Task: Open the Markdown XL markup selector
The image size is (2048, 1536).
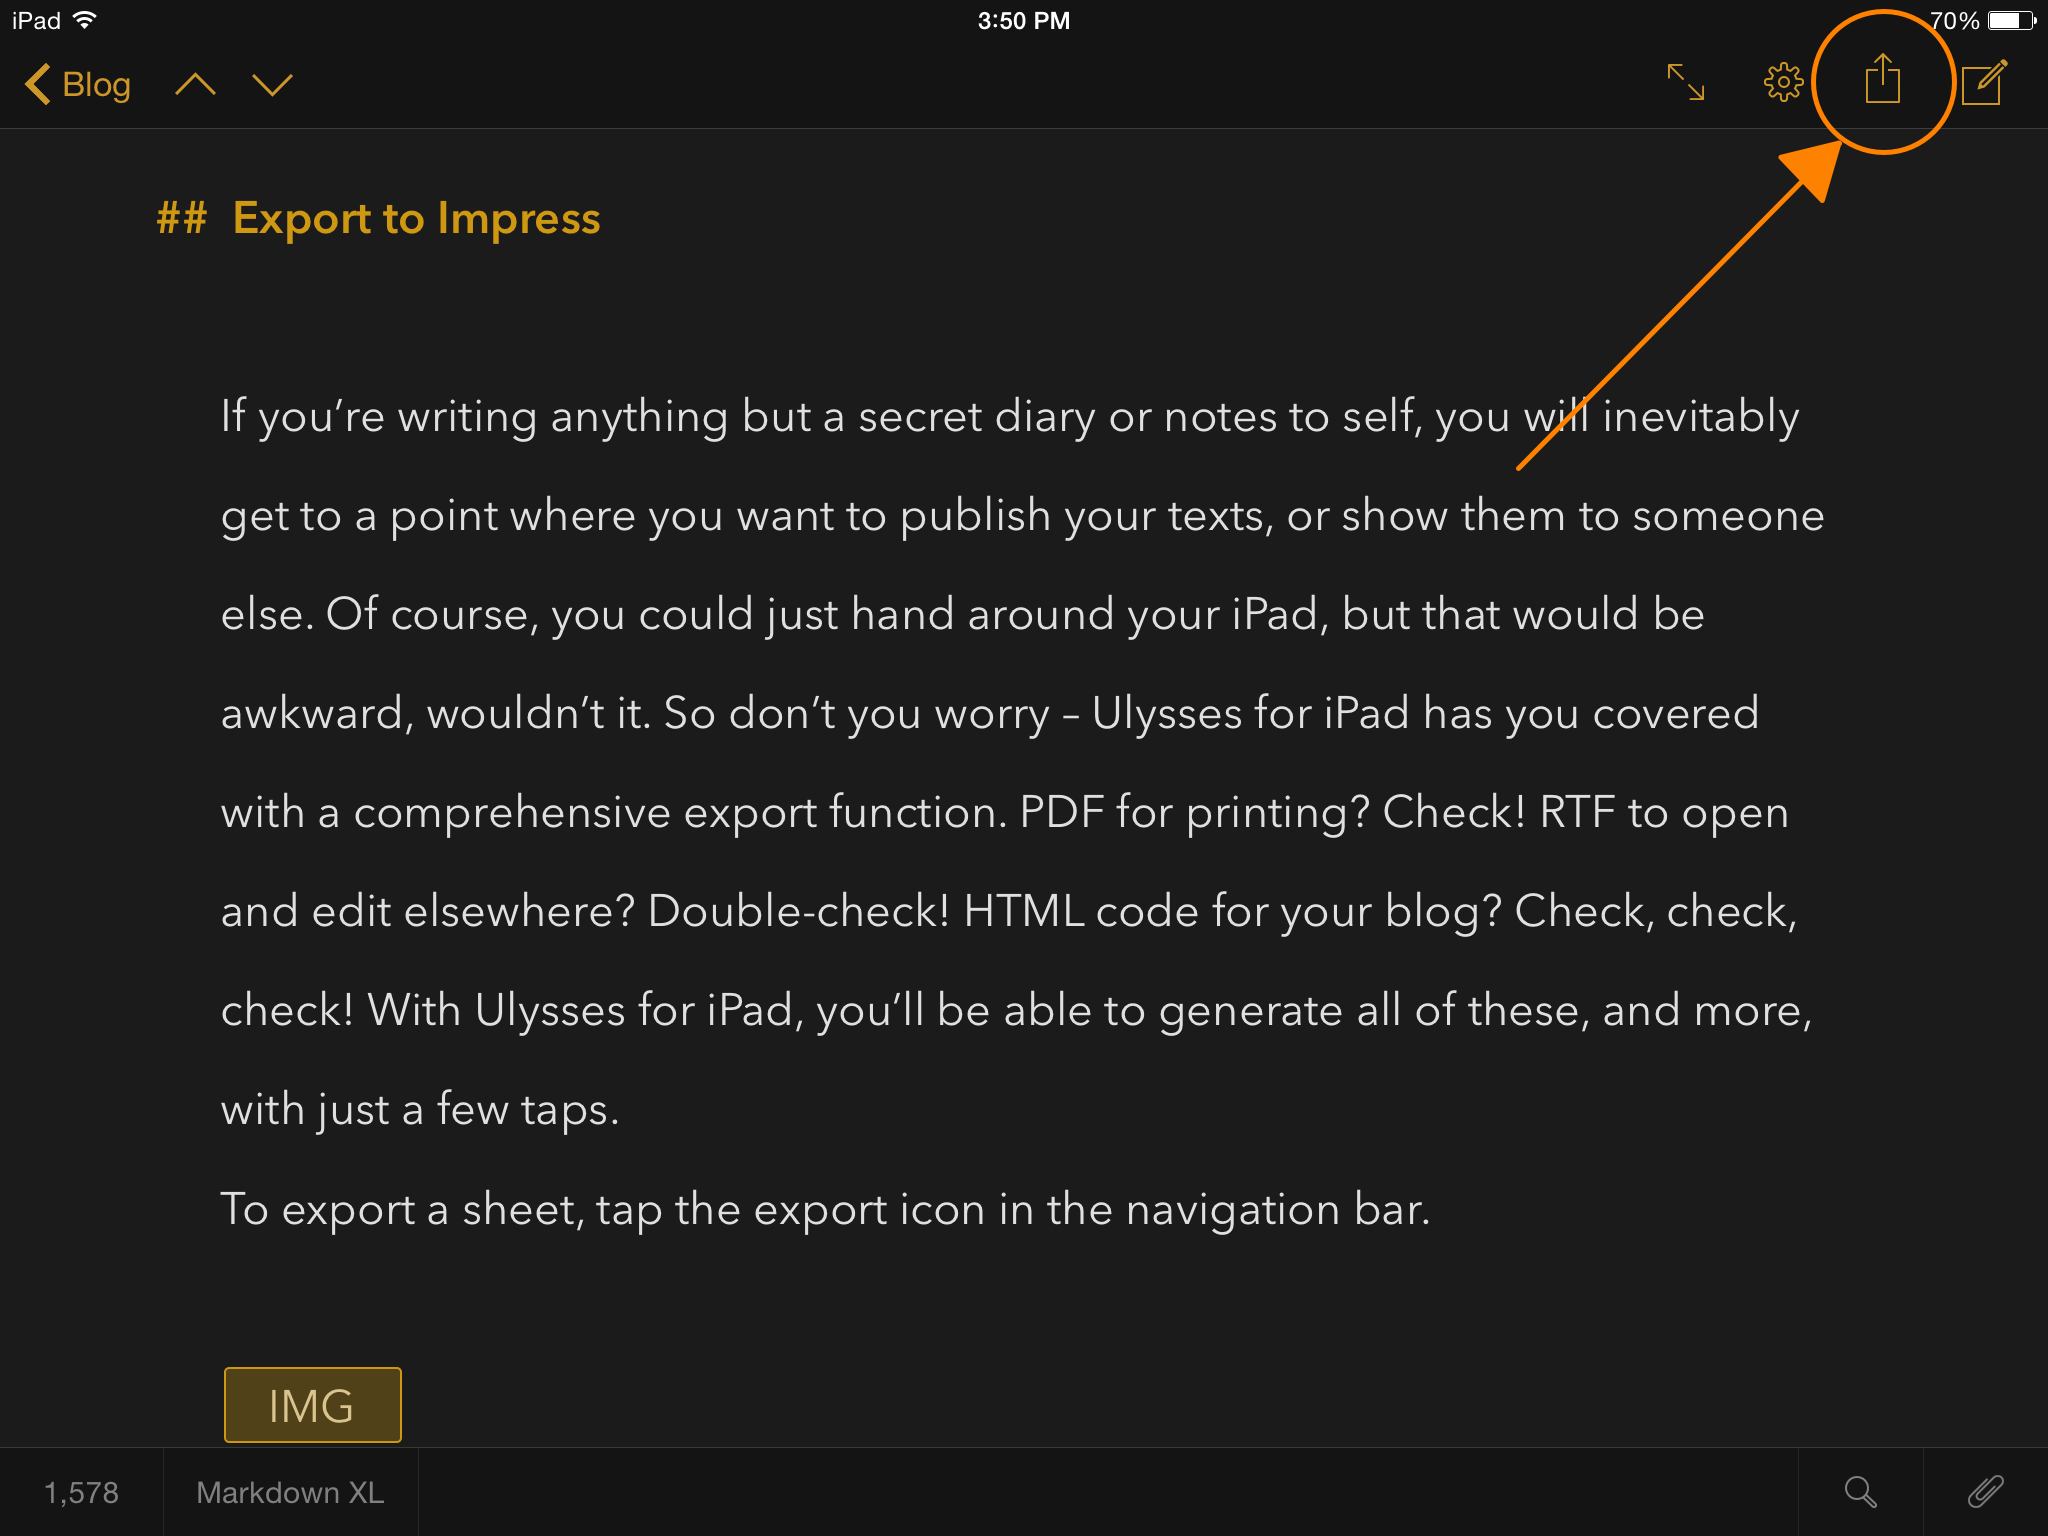Action: (x=290, y=1492)
